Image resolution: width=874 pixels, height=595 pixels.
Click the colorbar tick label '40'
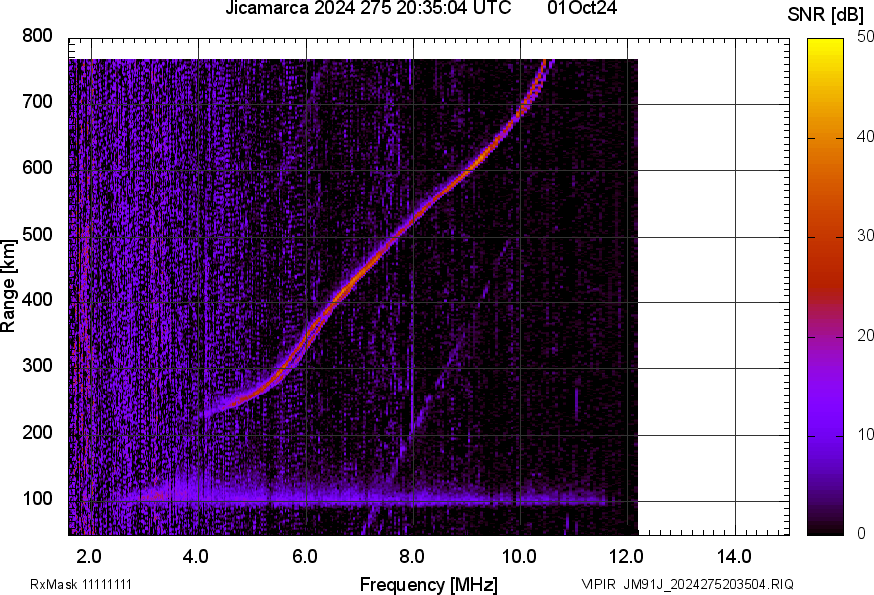pos(865,136)
